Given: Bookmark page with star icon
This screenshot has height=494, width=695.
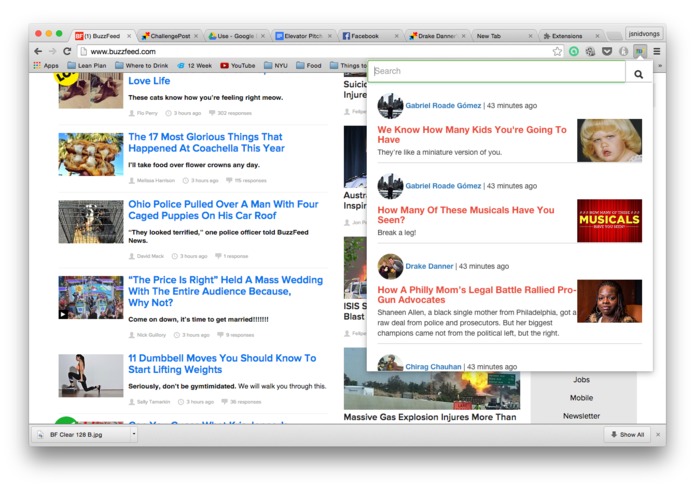Looking at the screenshot, I should point(557,51).
